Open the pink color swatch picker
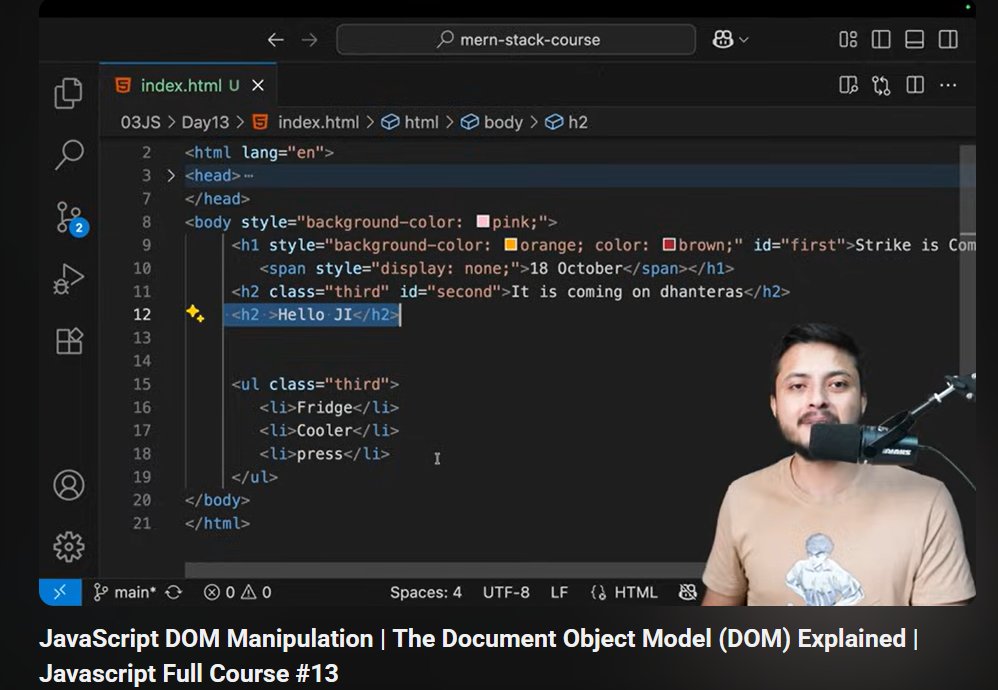The height and width of the screenshot is (690, 998). (x=483, y=222)
